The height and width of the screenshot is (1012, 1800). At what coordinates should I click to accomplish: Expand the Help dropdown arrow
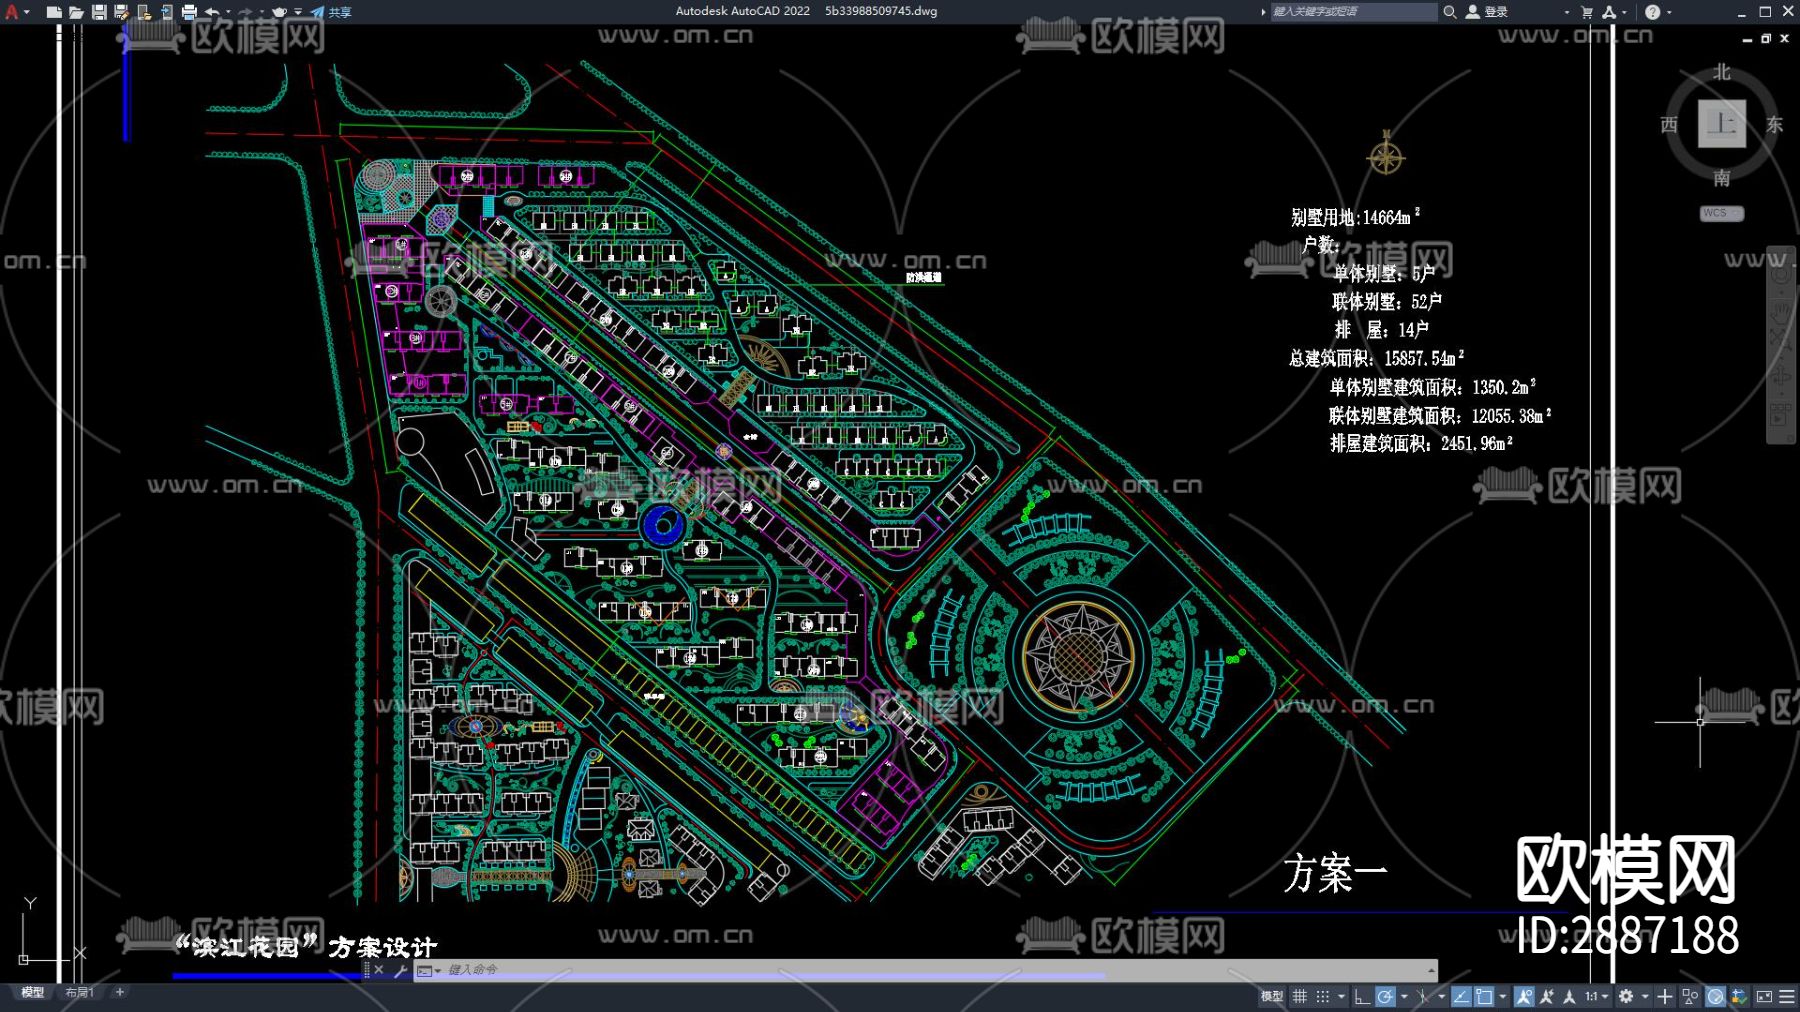[1669, 12]
